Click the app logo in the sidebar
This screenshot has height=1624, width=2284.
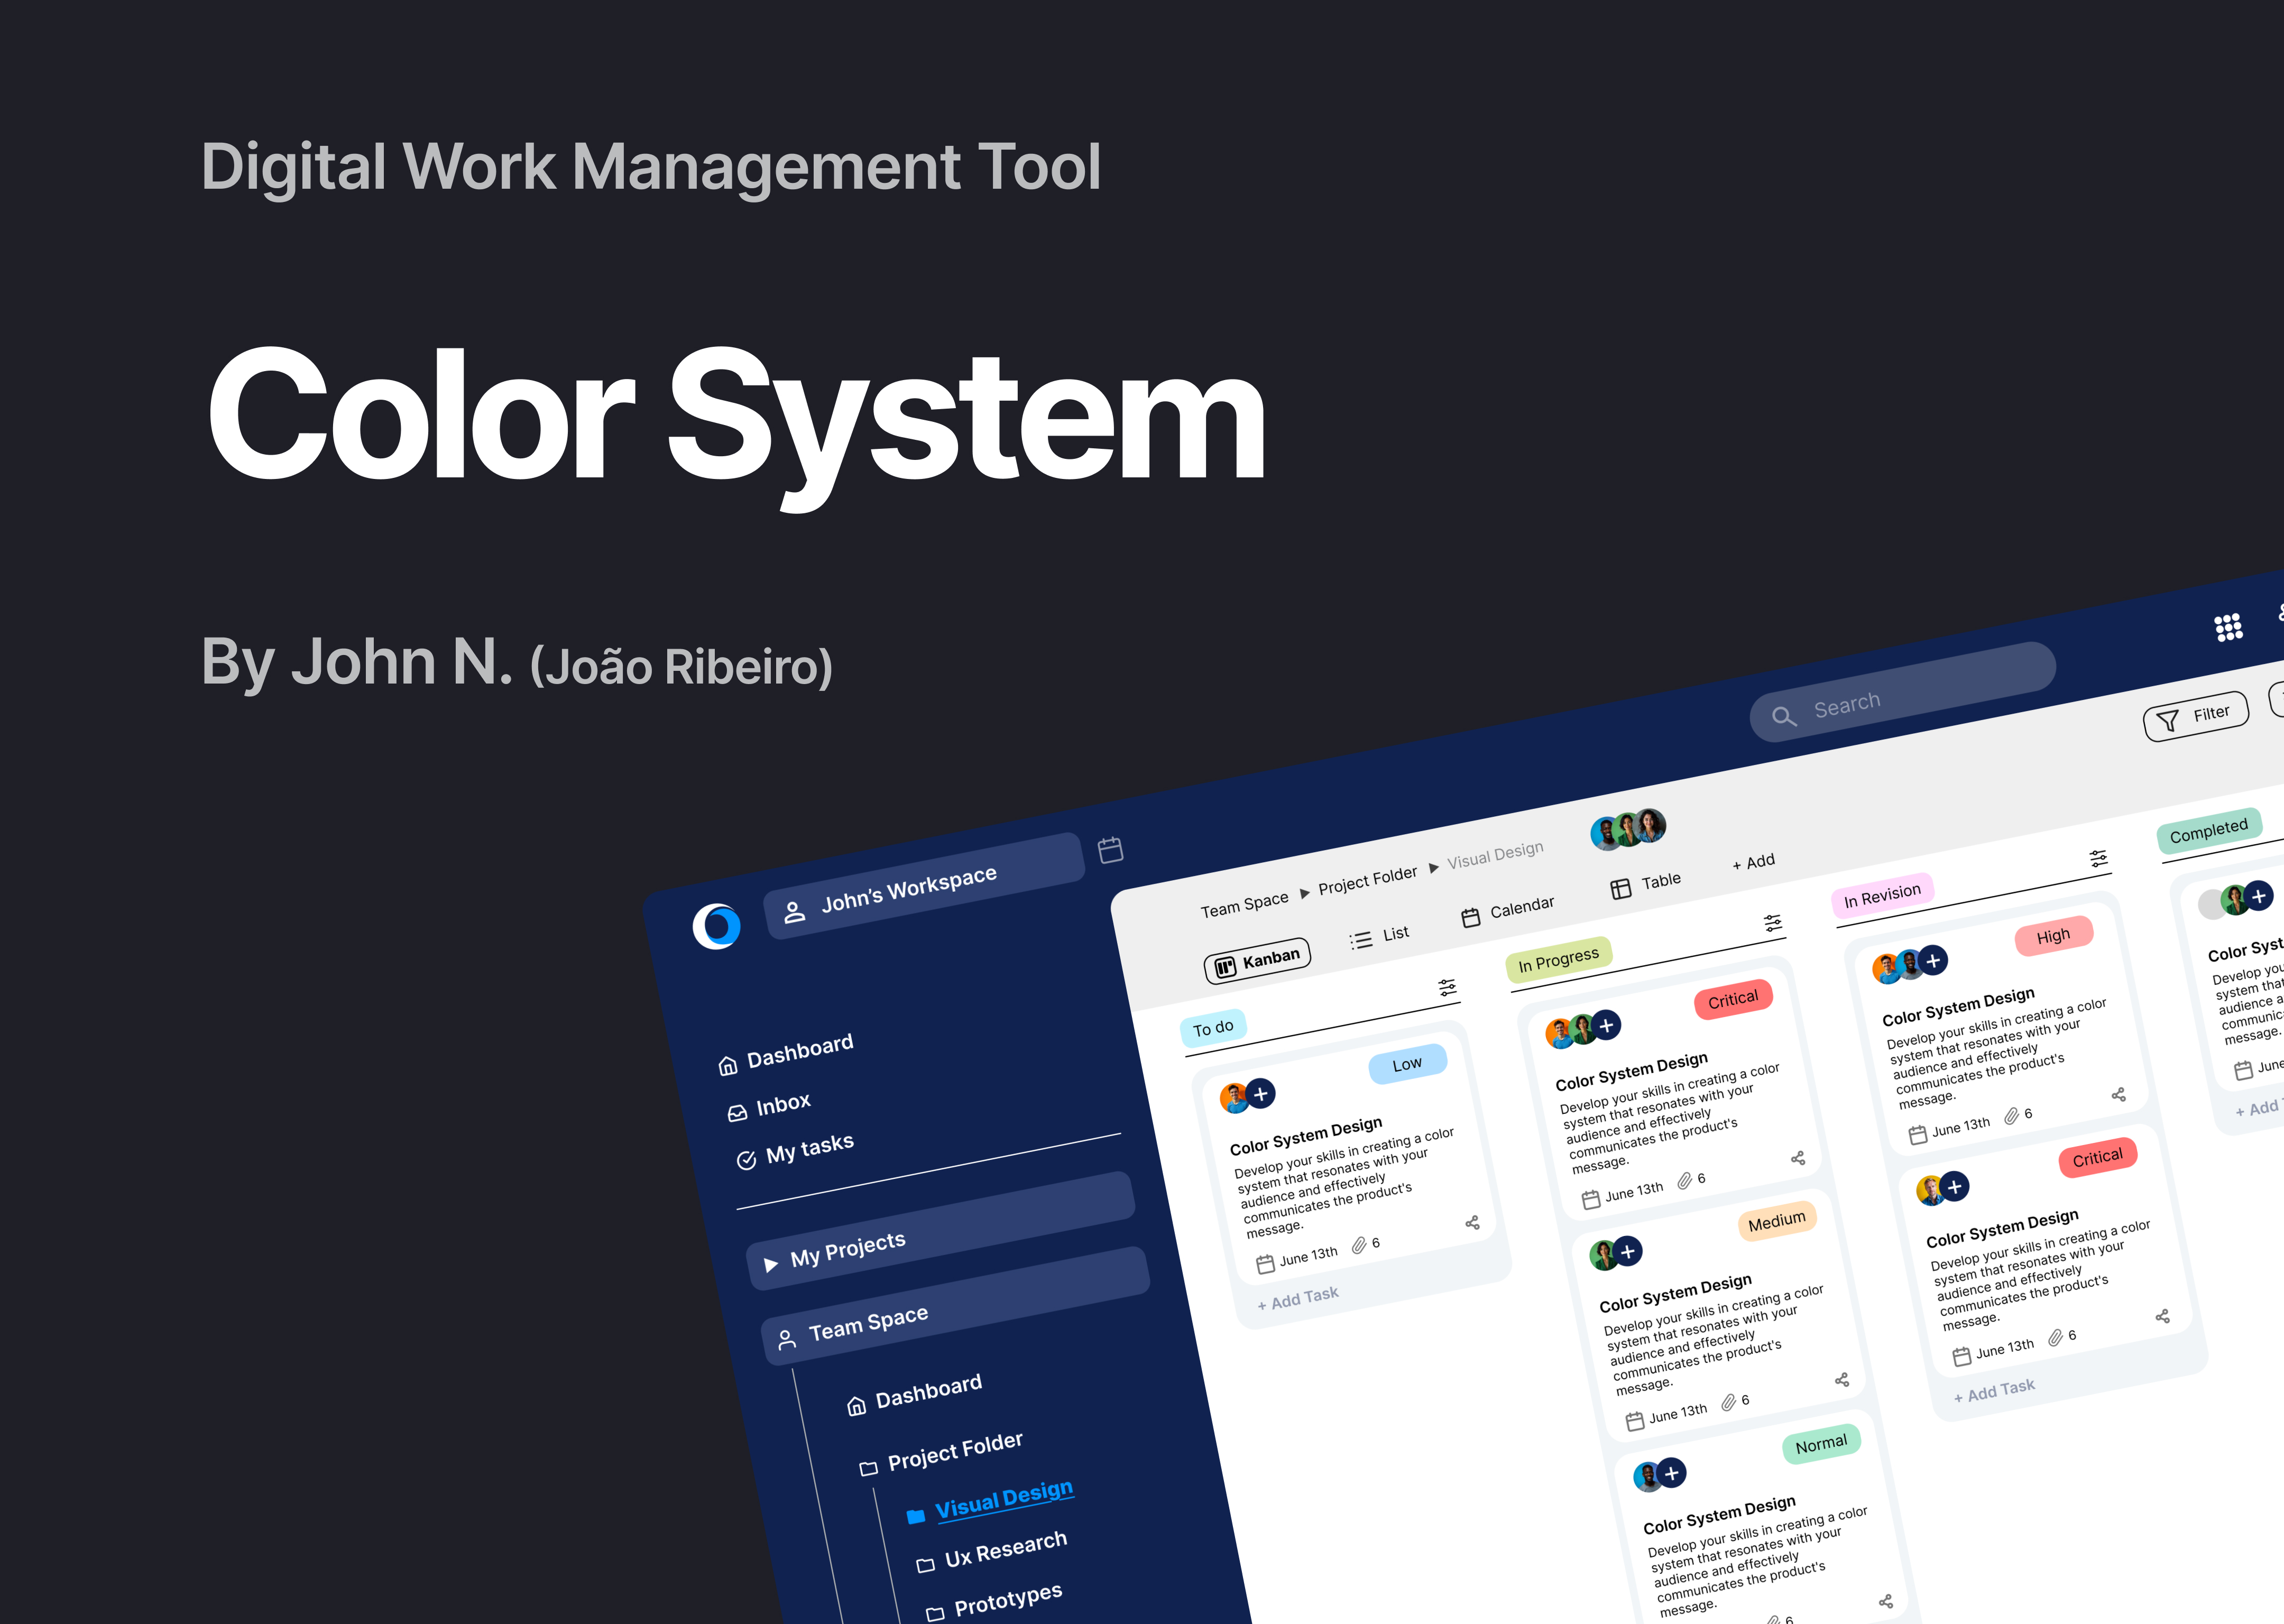pyautogui.click(x=717, y=926)
